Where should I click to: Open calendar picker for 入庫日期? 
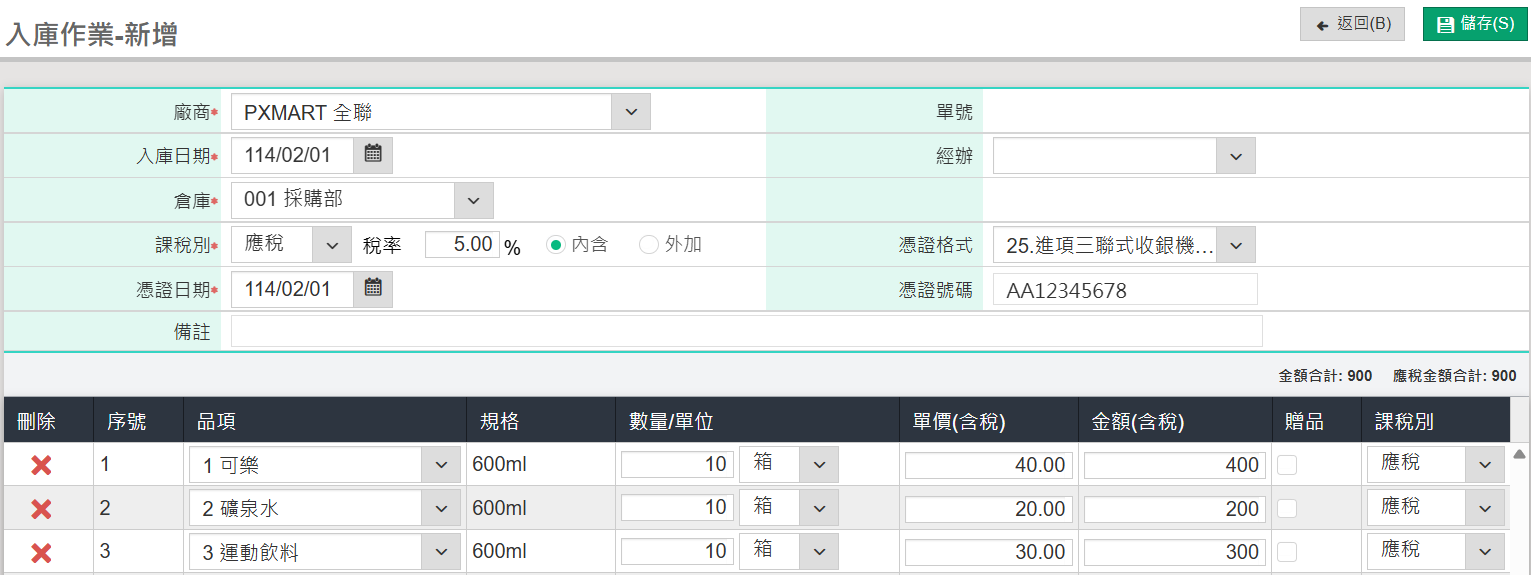373,155
